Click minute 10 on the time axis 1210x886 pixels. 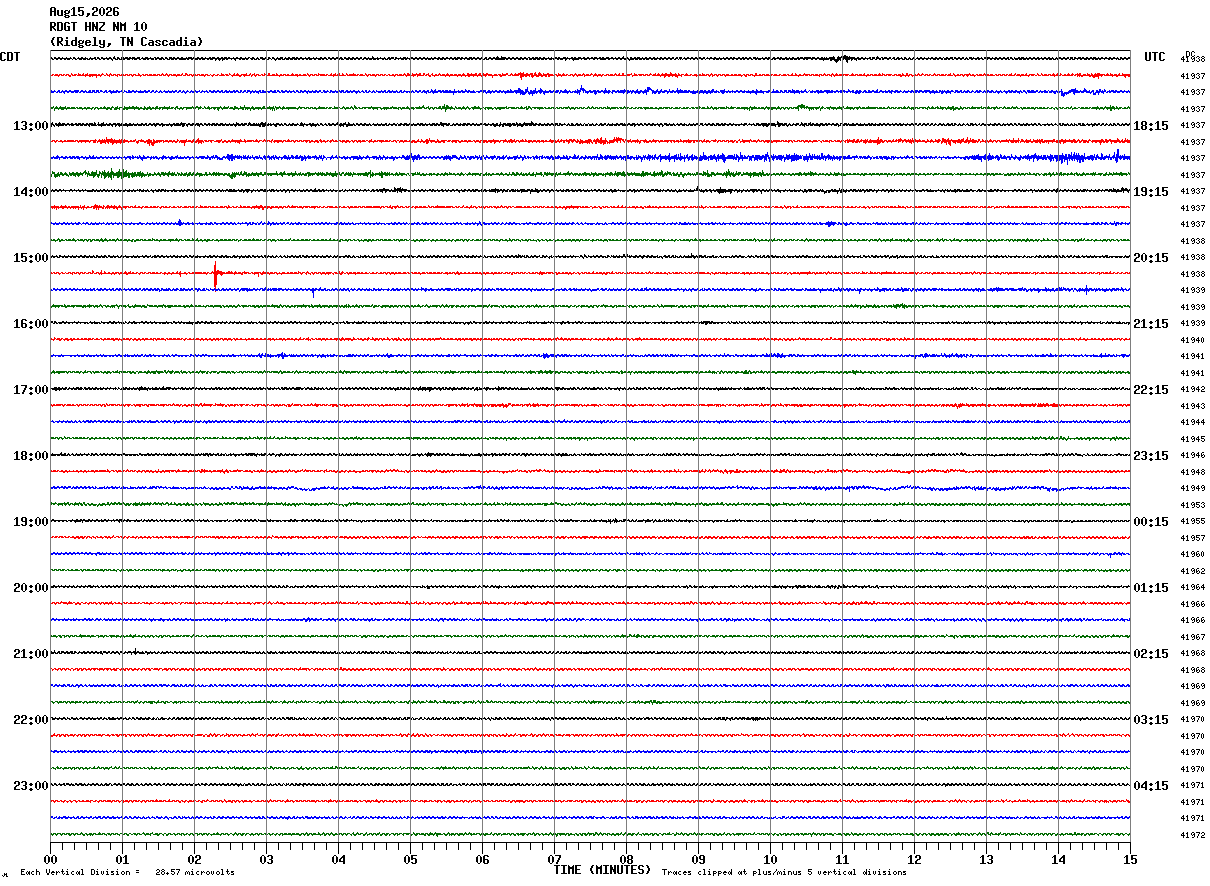(x=771, y=859)
